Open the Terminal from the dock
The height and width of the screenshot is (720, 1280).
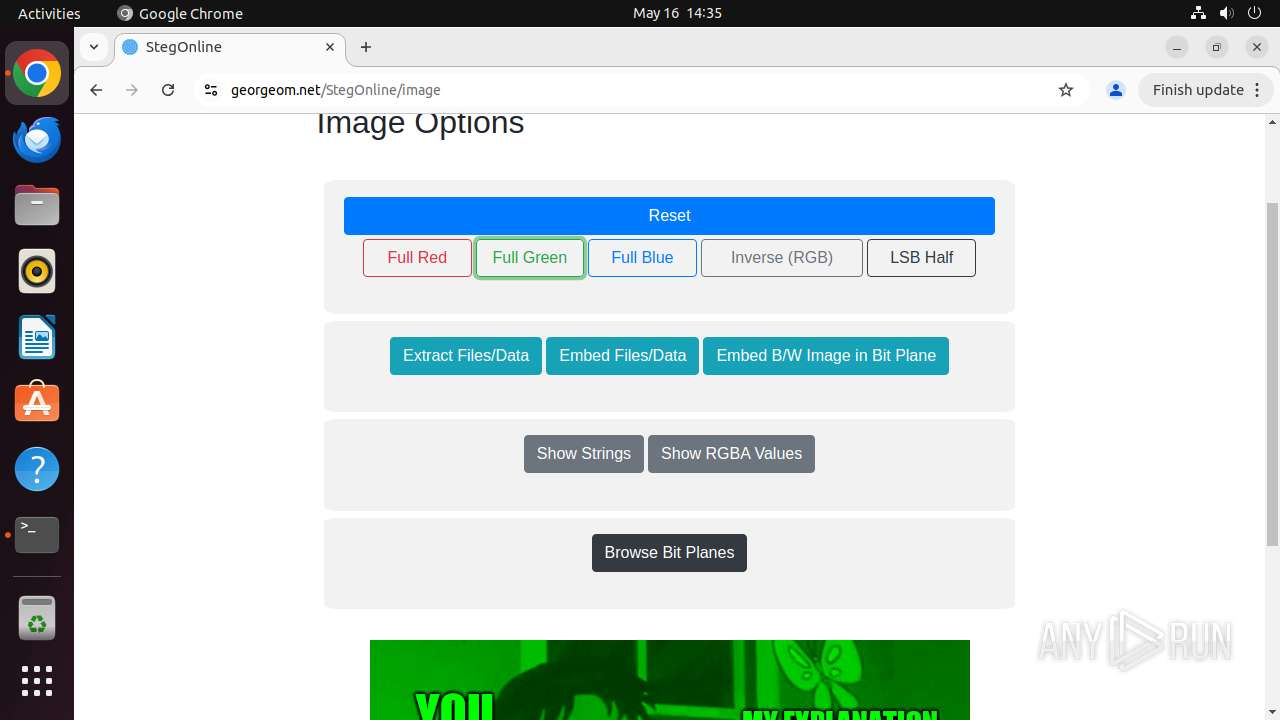tap(37, 535)
